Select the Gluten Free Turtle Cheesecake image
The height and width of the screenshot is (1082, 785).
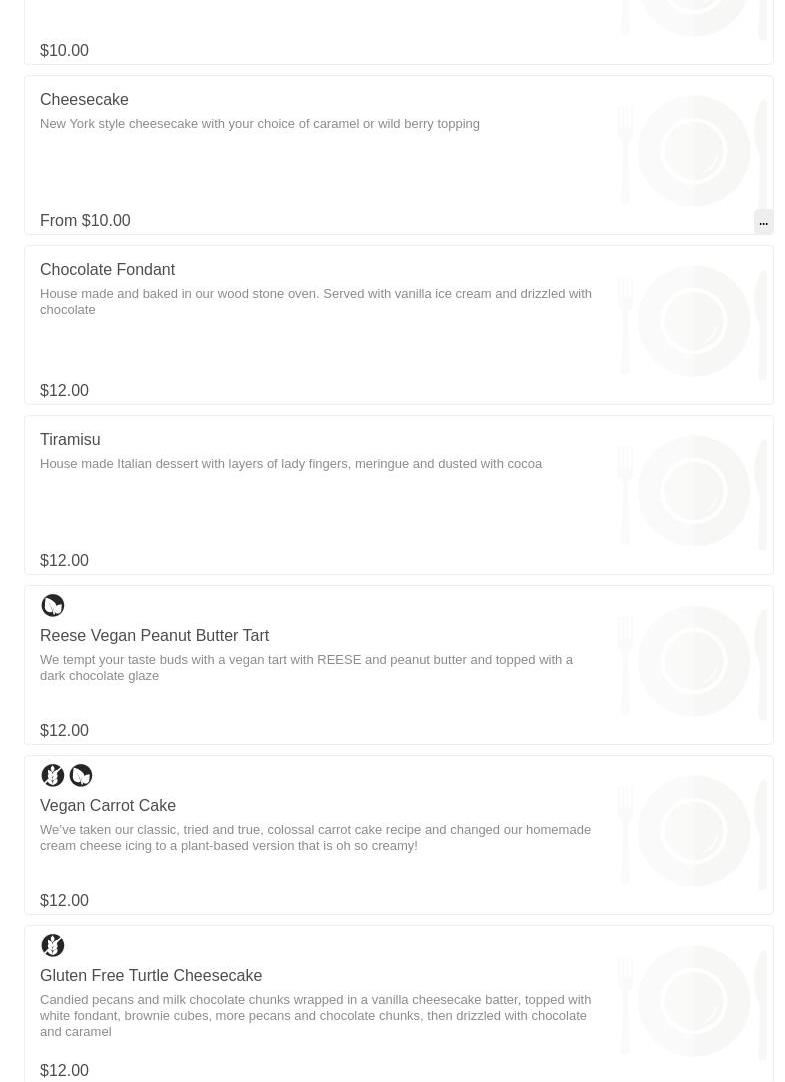pyautogui.click(x=693, y=1001)
